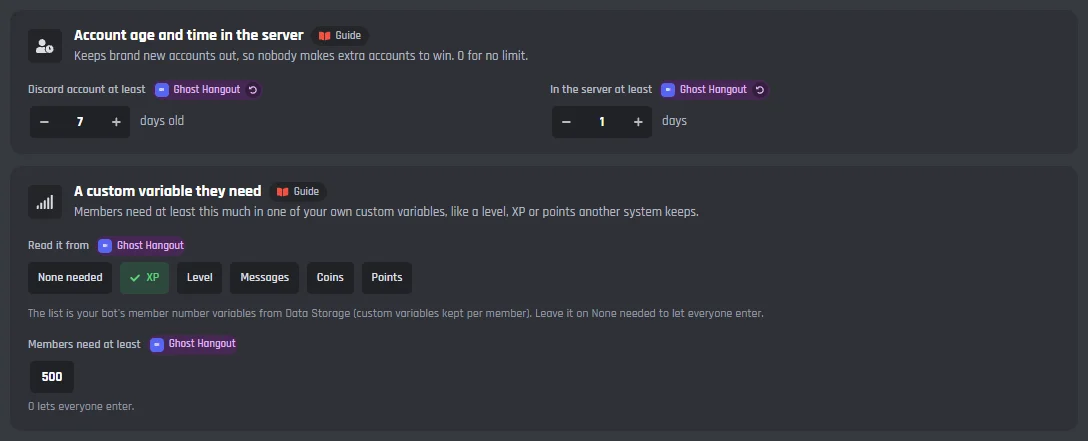Increase days in the server with plus
Image resolution: width=1088 pixels, height=441 pixels.
tap(638, 122)
